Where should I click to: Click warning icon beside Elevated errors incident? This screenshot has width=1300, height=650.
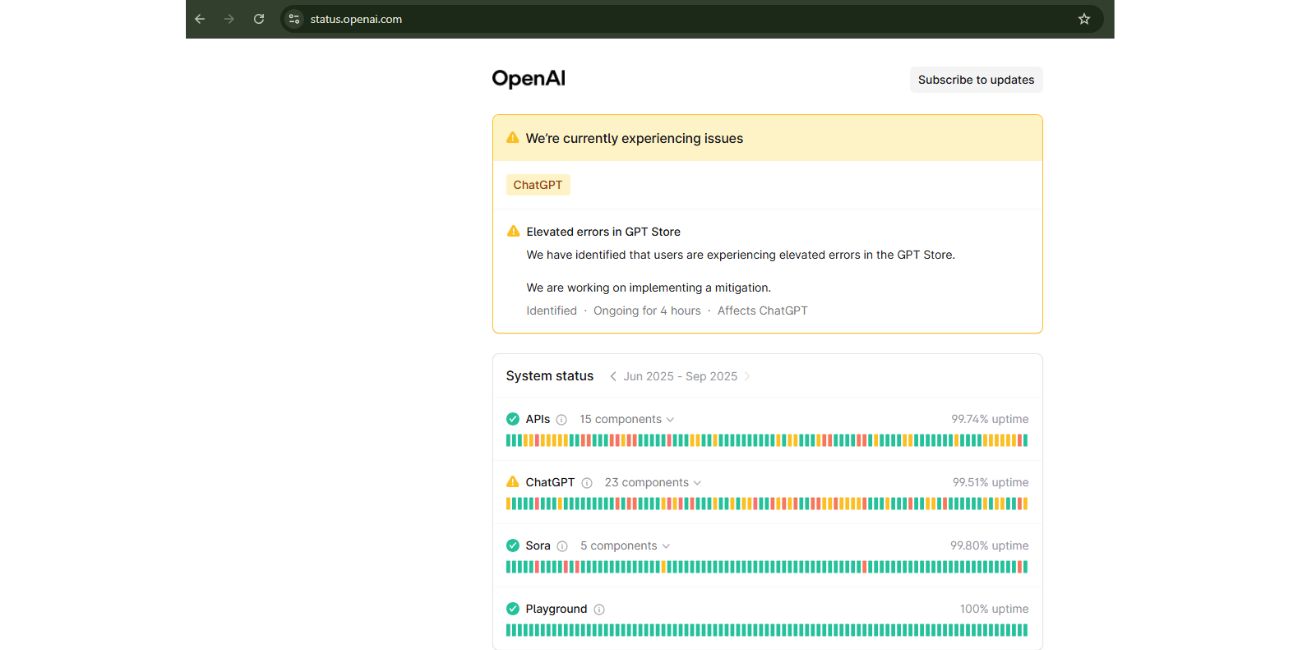pos(513,231)
